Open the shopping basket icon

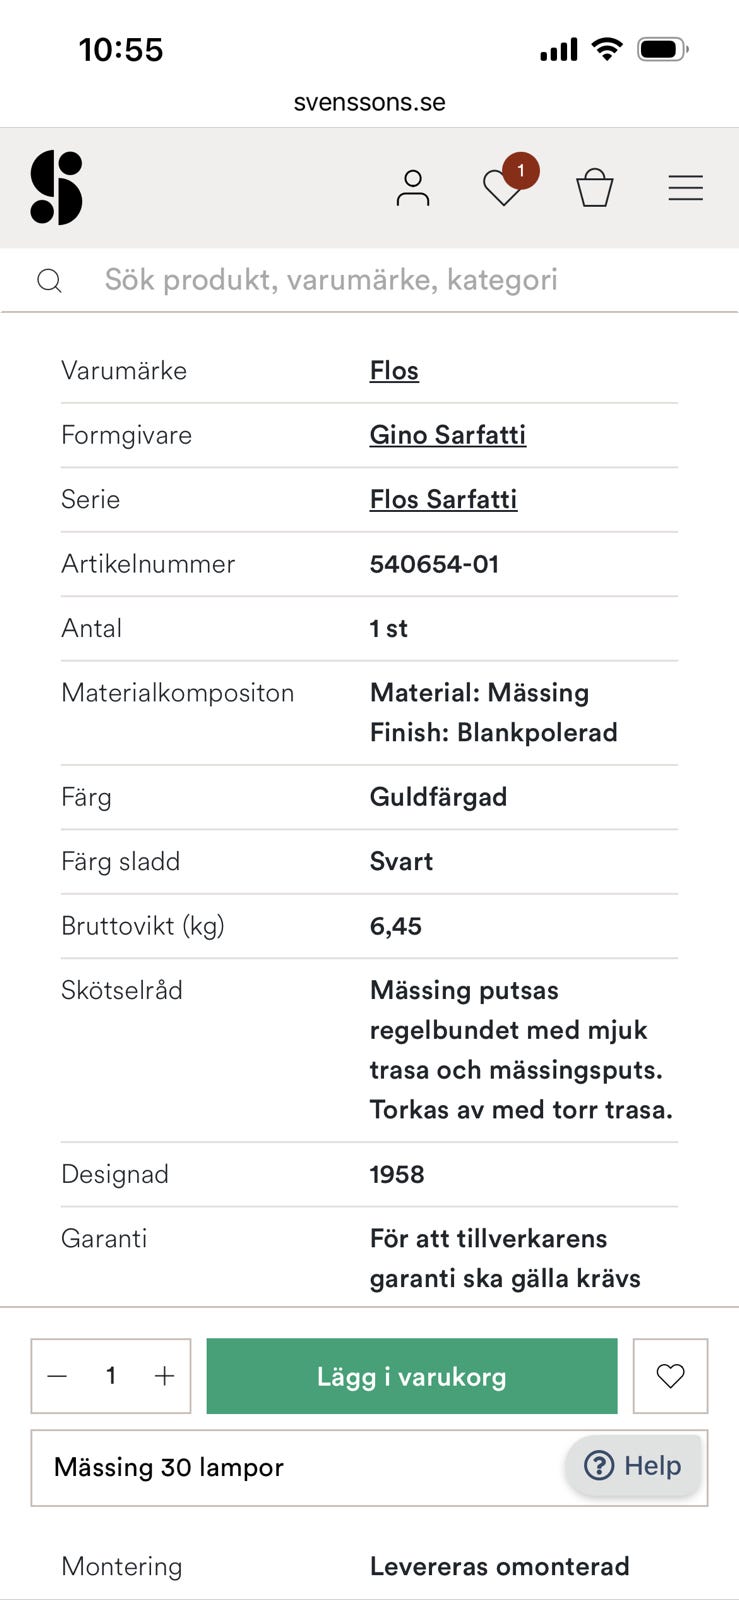[x=594, y=188]
